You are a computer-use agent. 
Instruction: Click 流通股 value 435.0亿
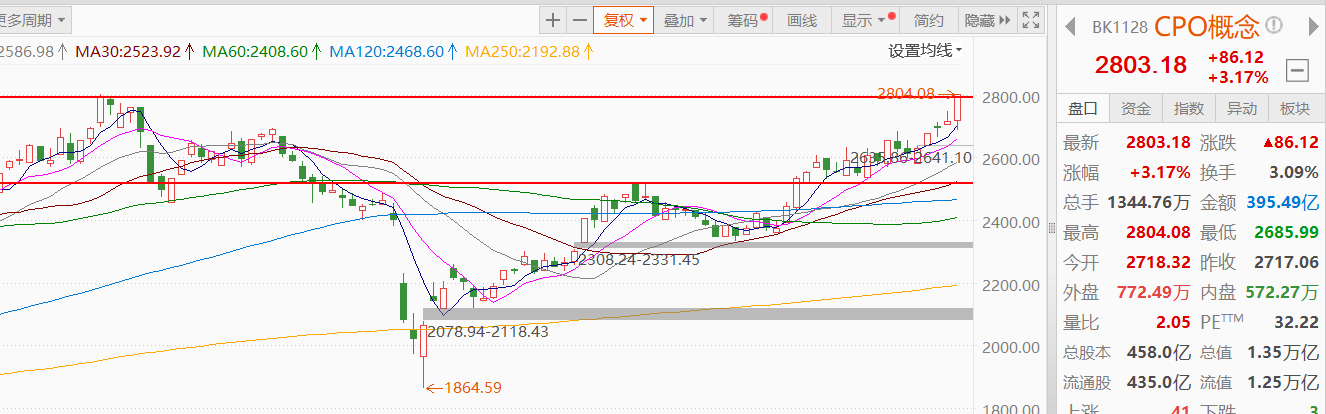click(x=1159, y=382)
